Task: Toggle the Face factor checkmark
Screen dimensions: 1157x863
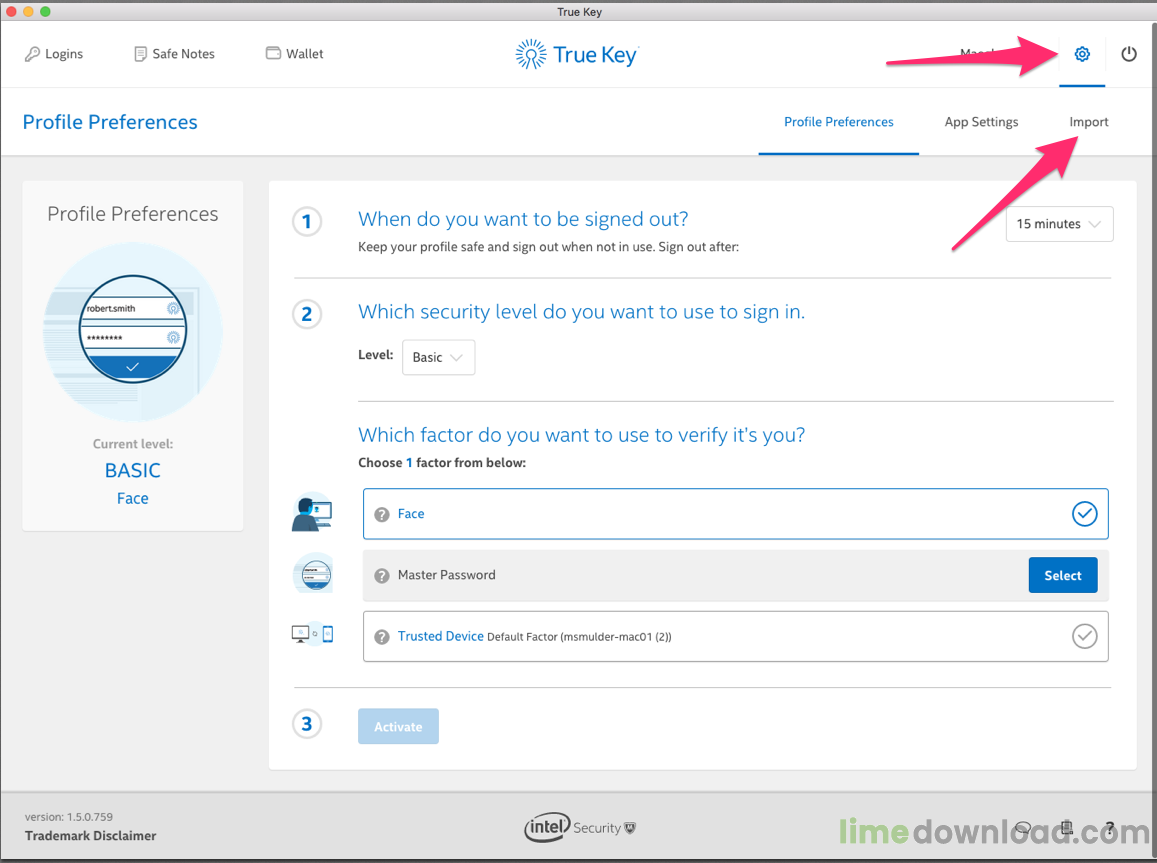Action: tap(1084, 513)
